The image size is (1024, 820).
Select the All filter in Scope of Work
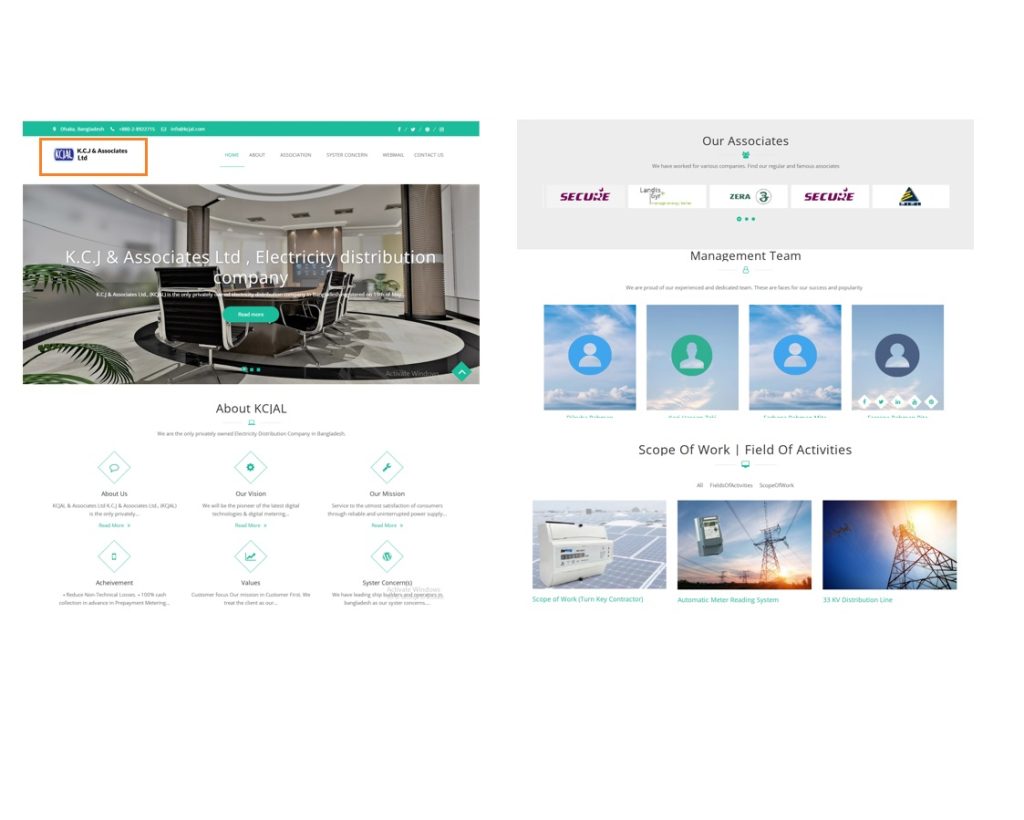click(699, 485)
